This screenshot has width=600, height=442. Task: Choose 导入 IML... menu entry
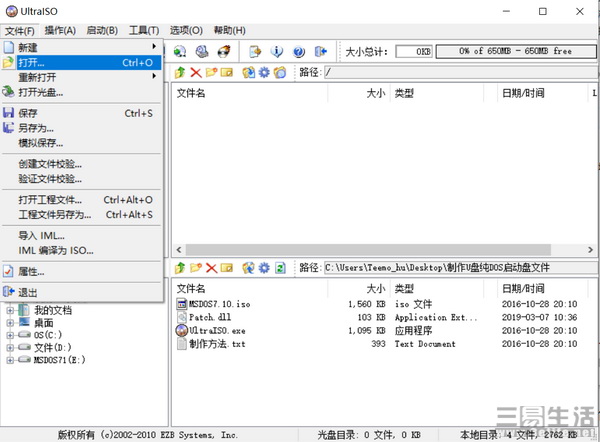82,235
